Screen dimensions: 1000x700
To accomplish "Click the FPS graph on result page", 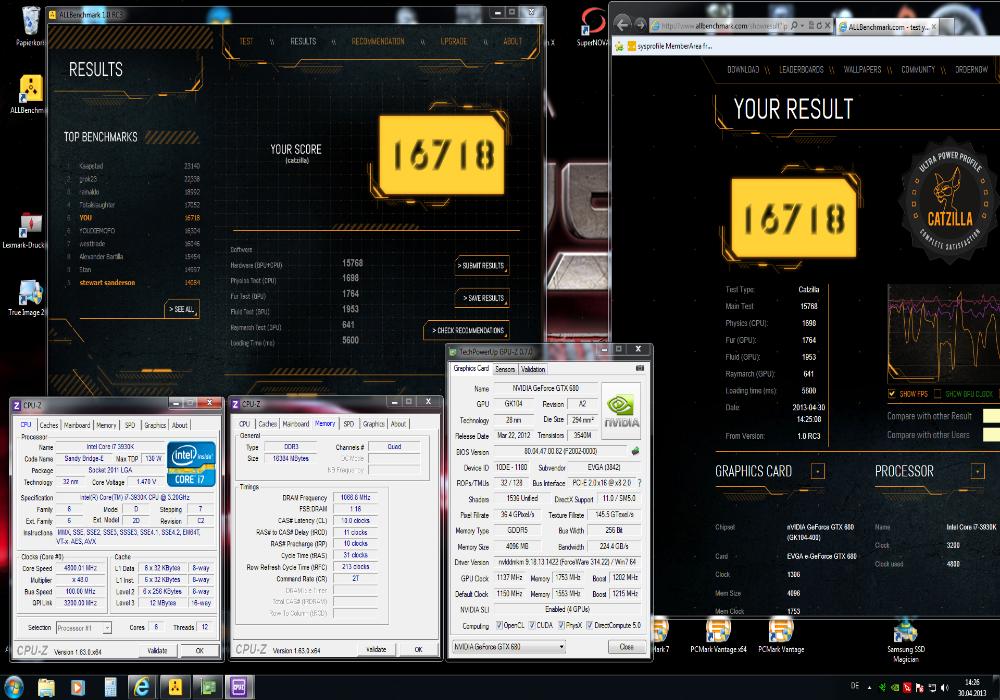I will click(943, 335).
